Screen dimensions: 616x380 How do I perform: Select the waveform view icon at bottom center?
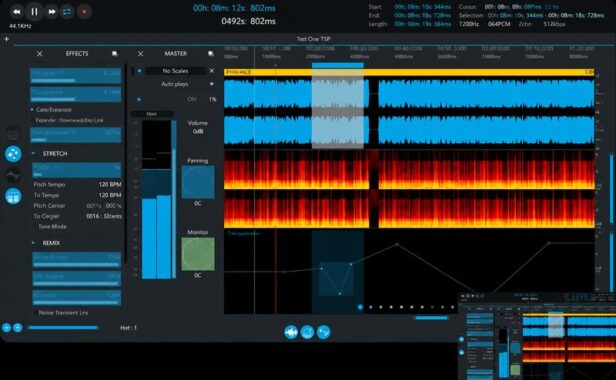[291, 332]
